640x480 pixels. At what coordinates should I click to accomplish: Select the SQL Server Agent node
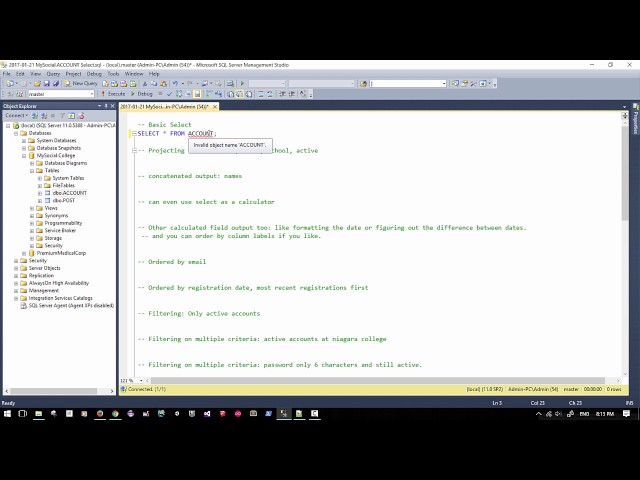pyautogui.click(x=71, y=305)
